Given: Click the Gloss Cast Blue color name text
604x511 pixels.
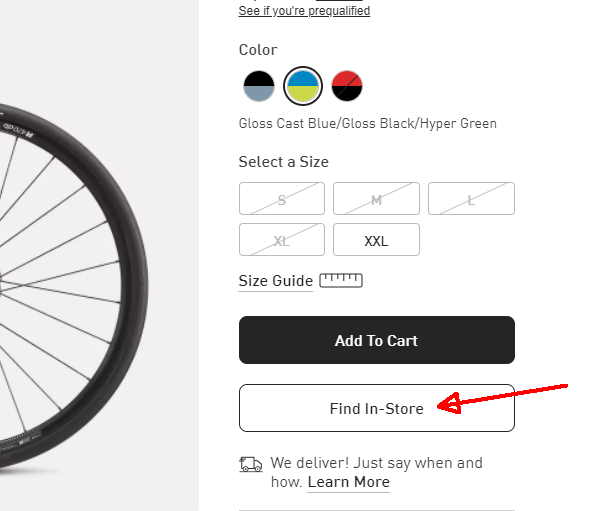Looking at the screenshot, I should coord(367,124).
